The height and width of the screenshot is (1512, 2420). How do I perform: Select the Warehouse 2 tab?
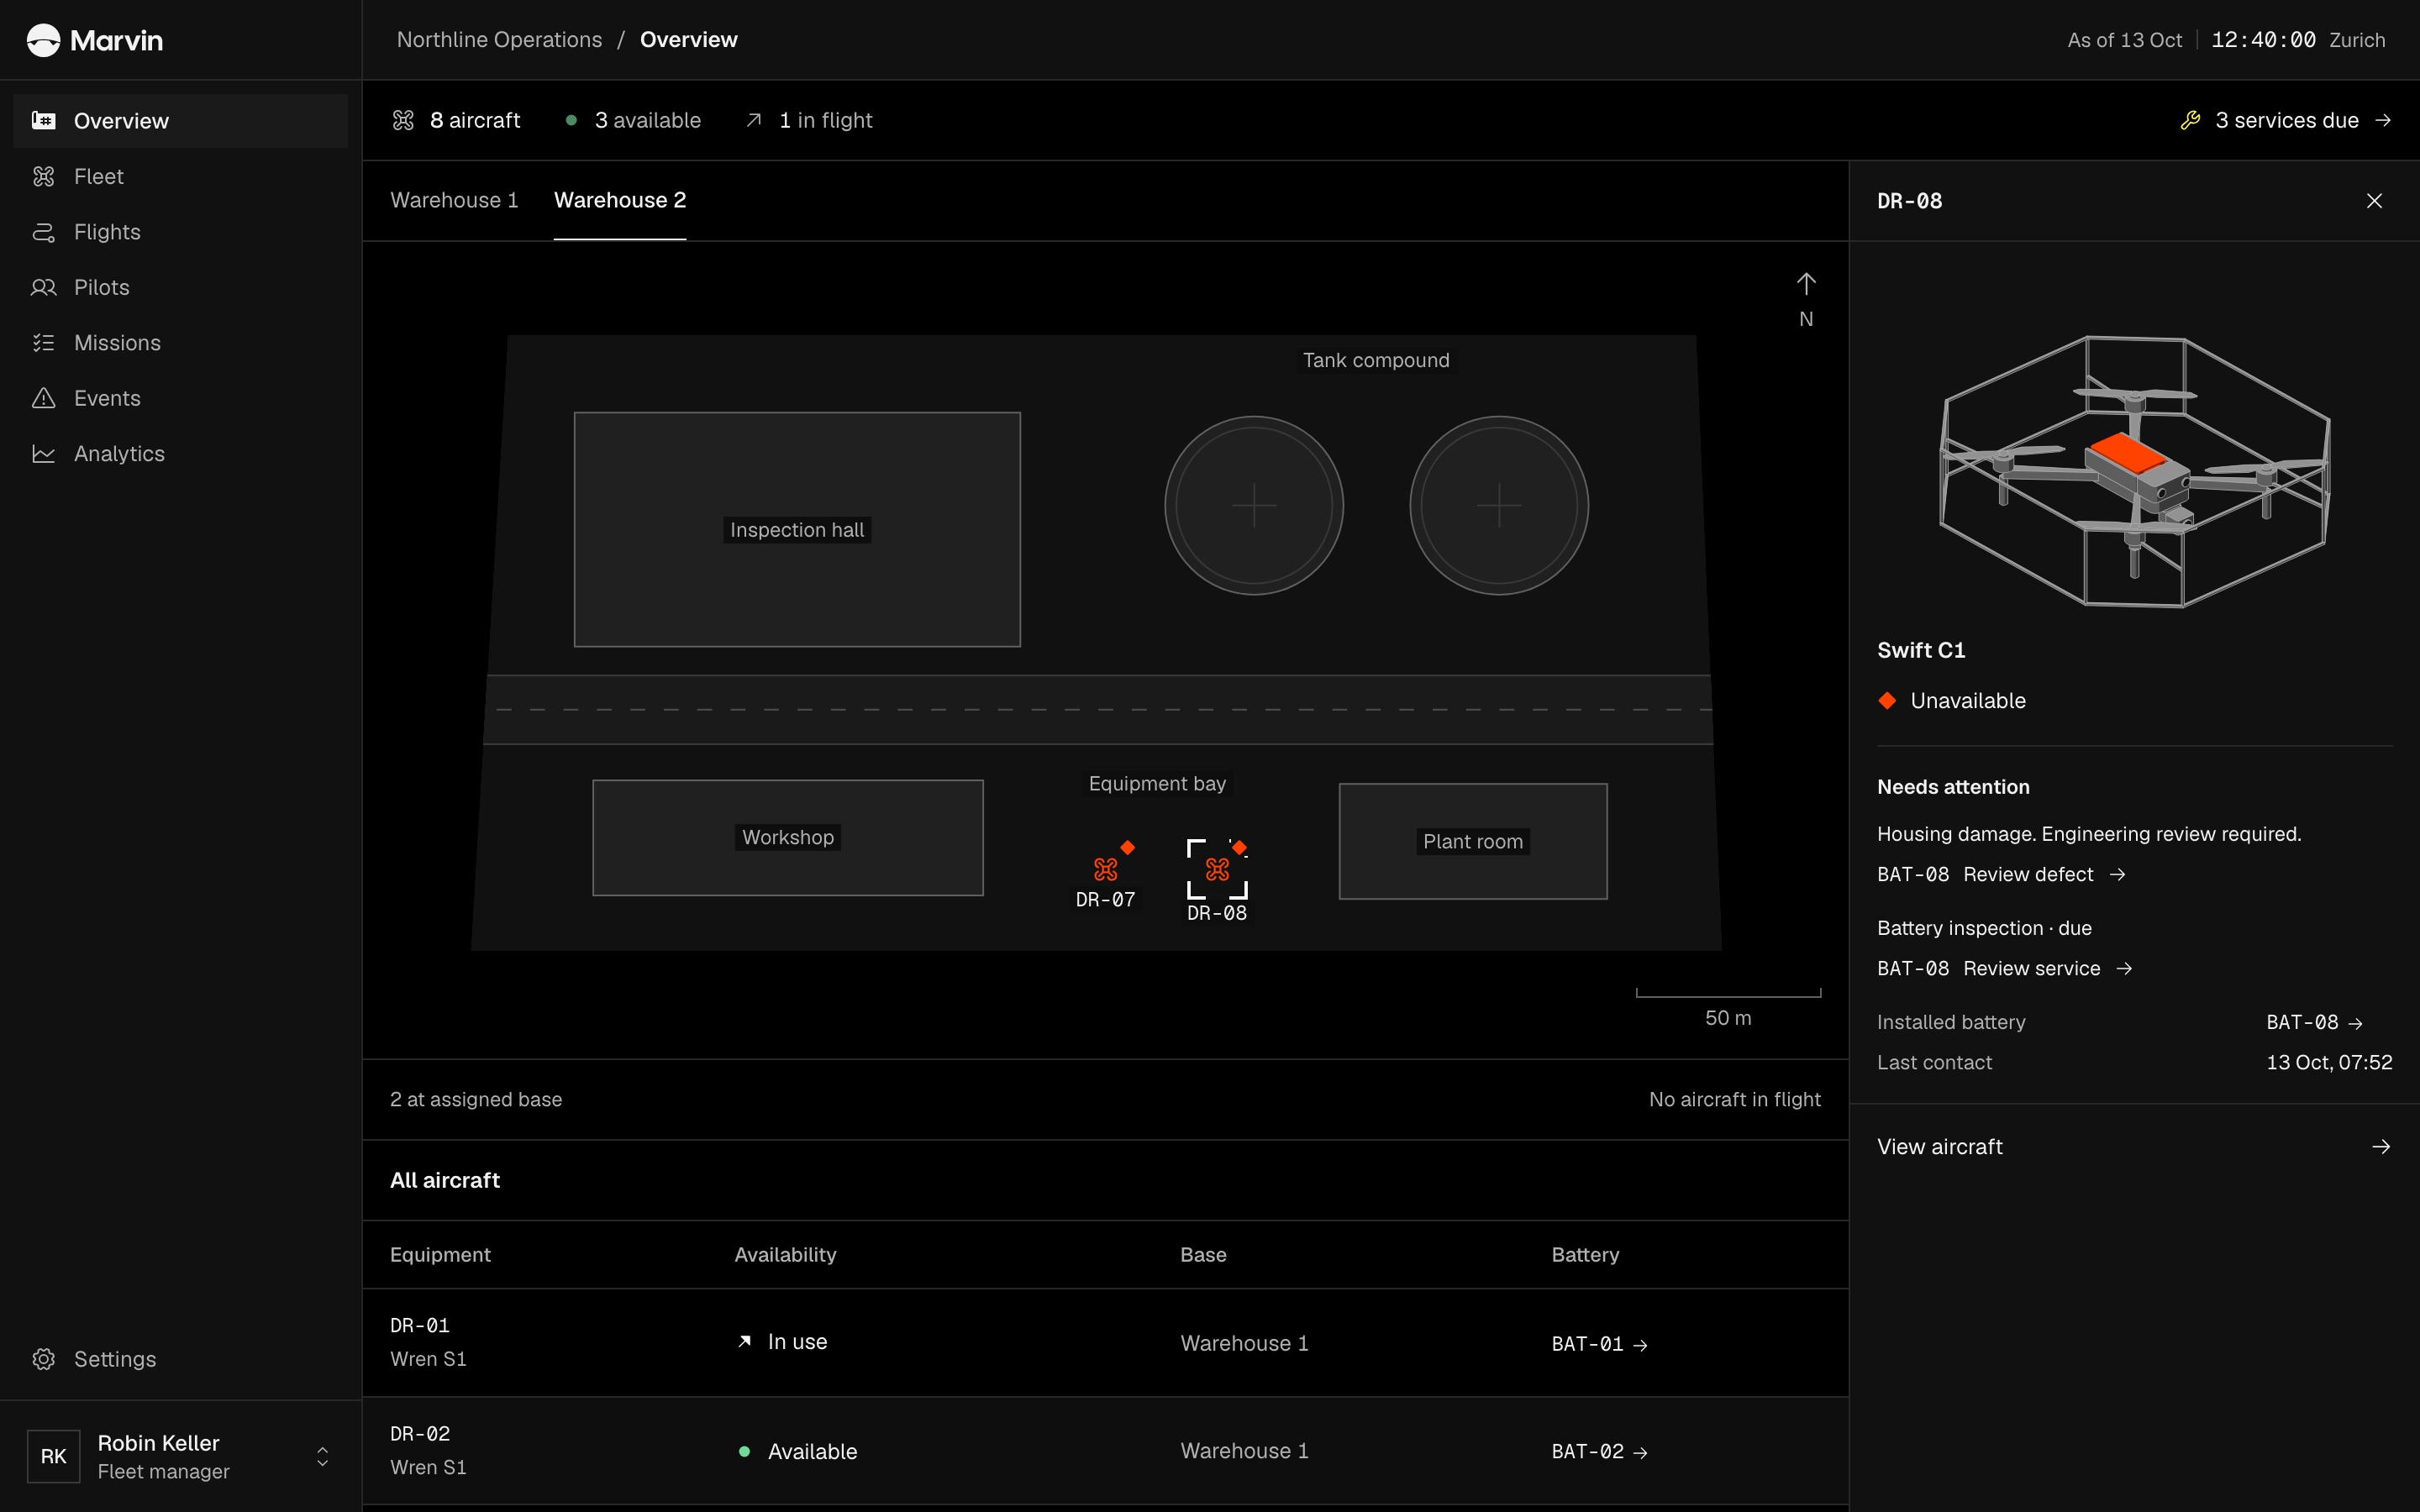pos(620,201)
